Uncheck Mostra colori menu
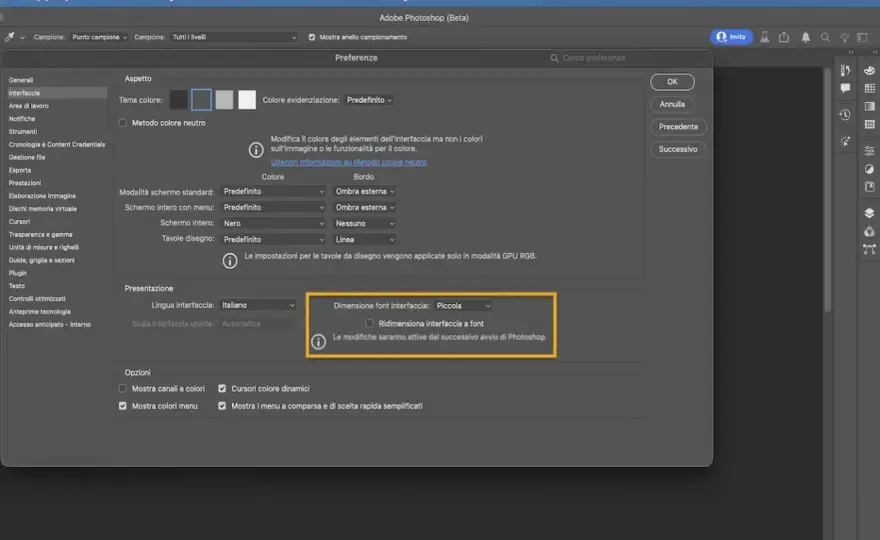The image size is (880, 540). (122, 406)
